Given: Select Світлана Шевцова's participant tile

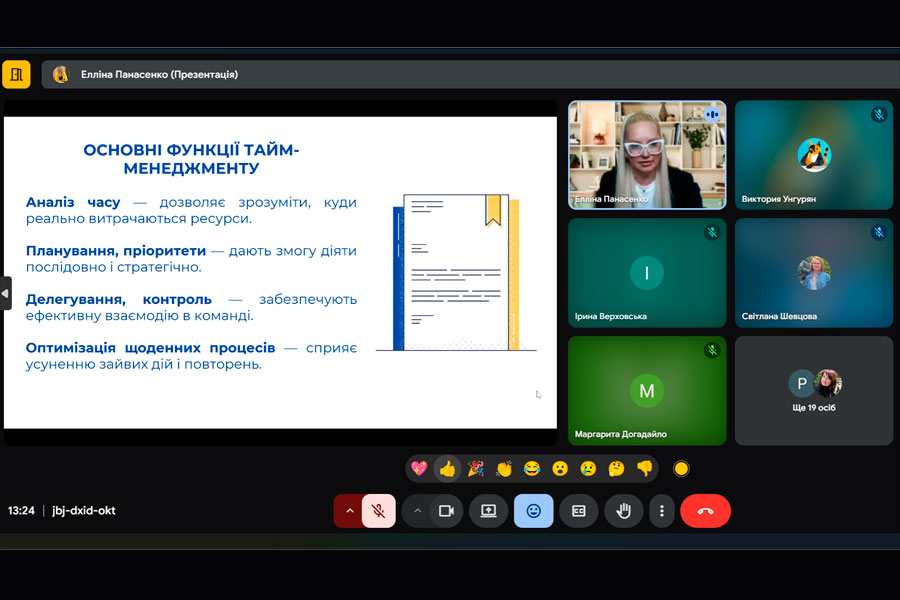Looking at the screenshot, I should pos(814,273).
